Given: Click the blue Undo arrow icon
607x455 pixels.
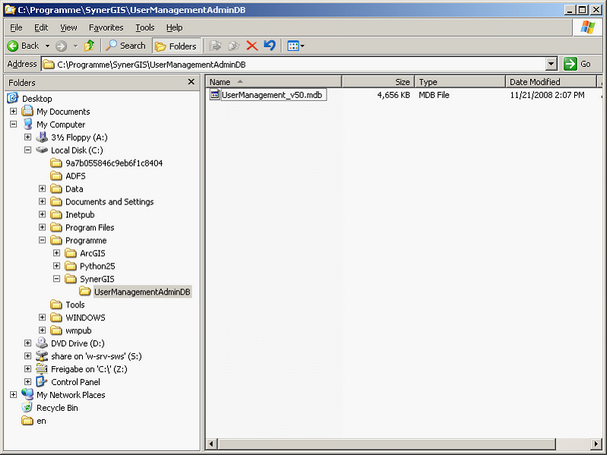Looking at the screenshot, I should pyautogui.click(x=269, y=46).
